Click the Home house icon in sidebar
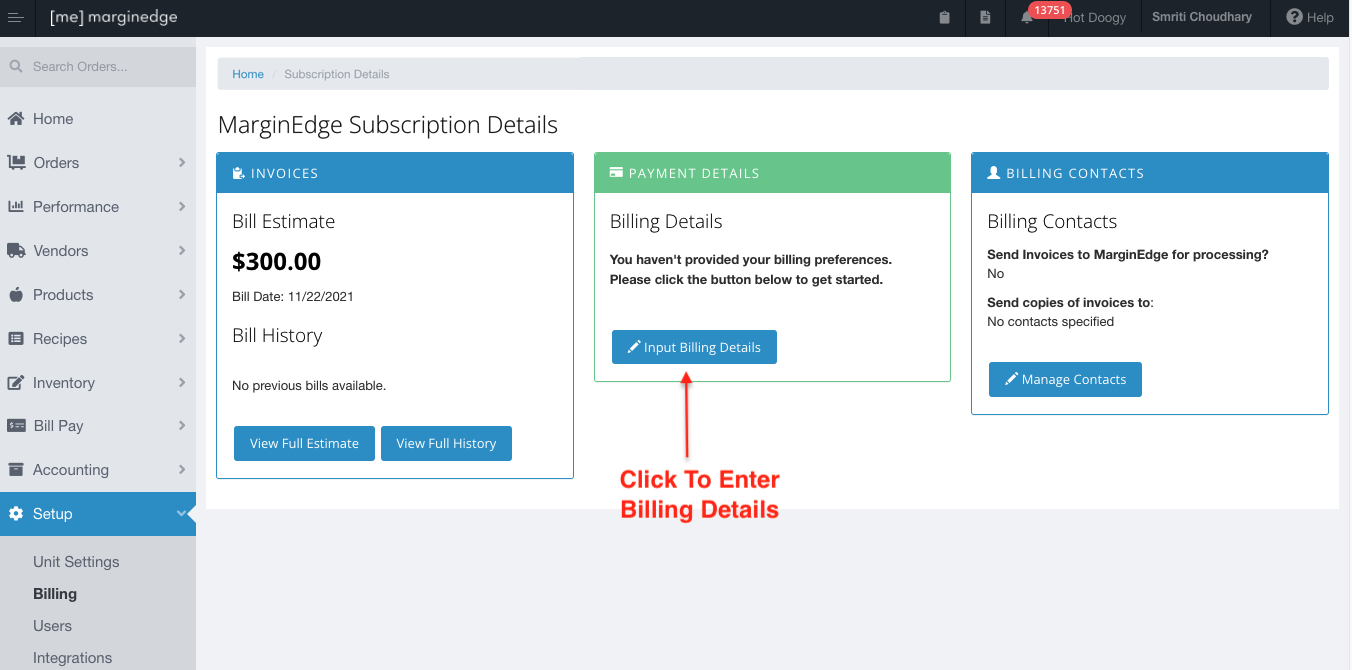Image resolution: width=1352 pixels, height=670 pixels. (x=16, y=119)
